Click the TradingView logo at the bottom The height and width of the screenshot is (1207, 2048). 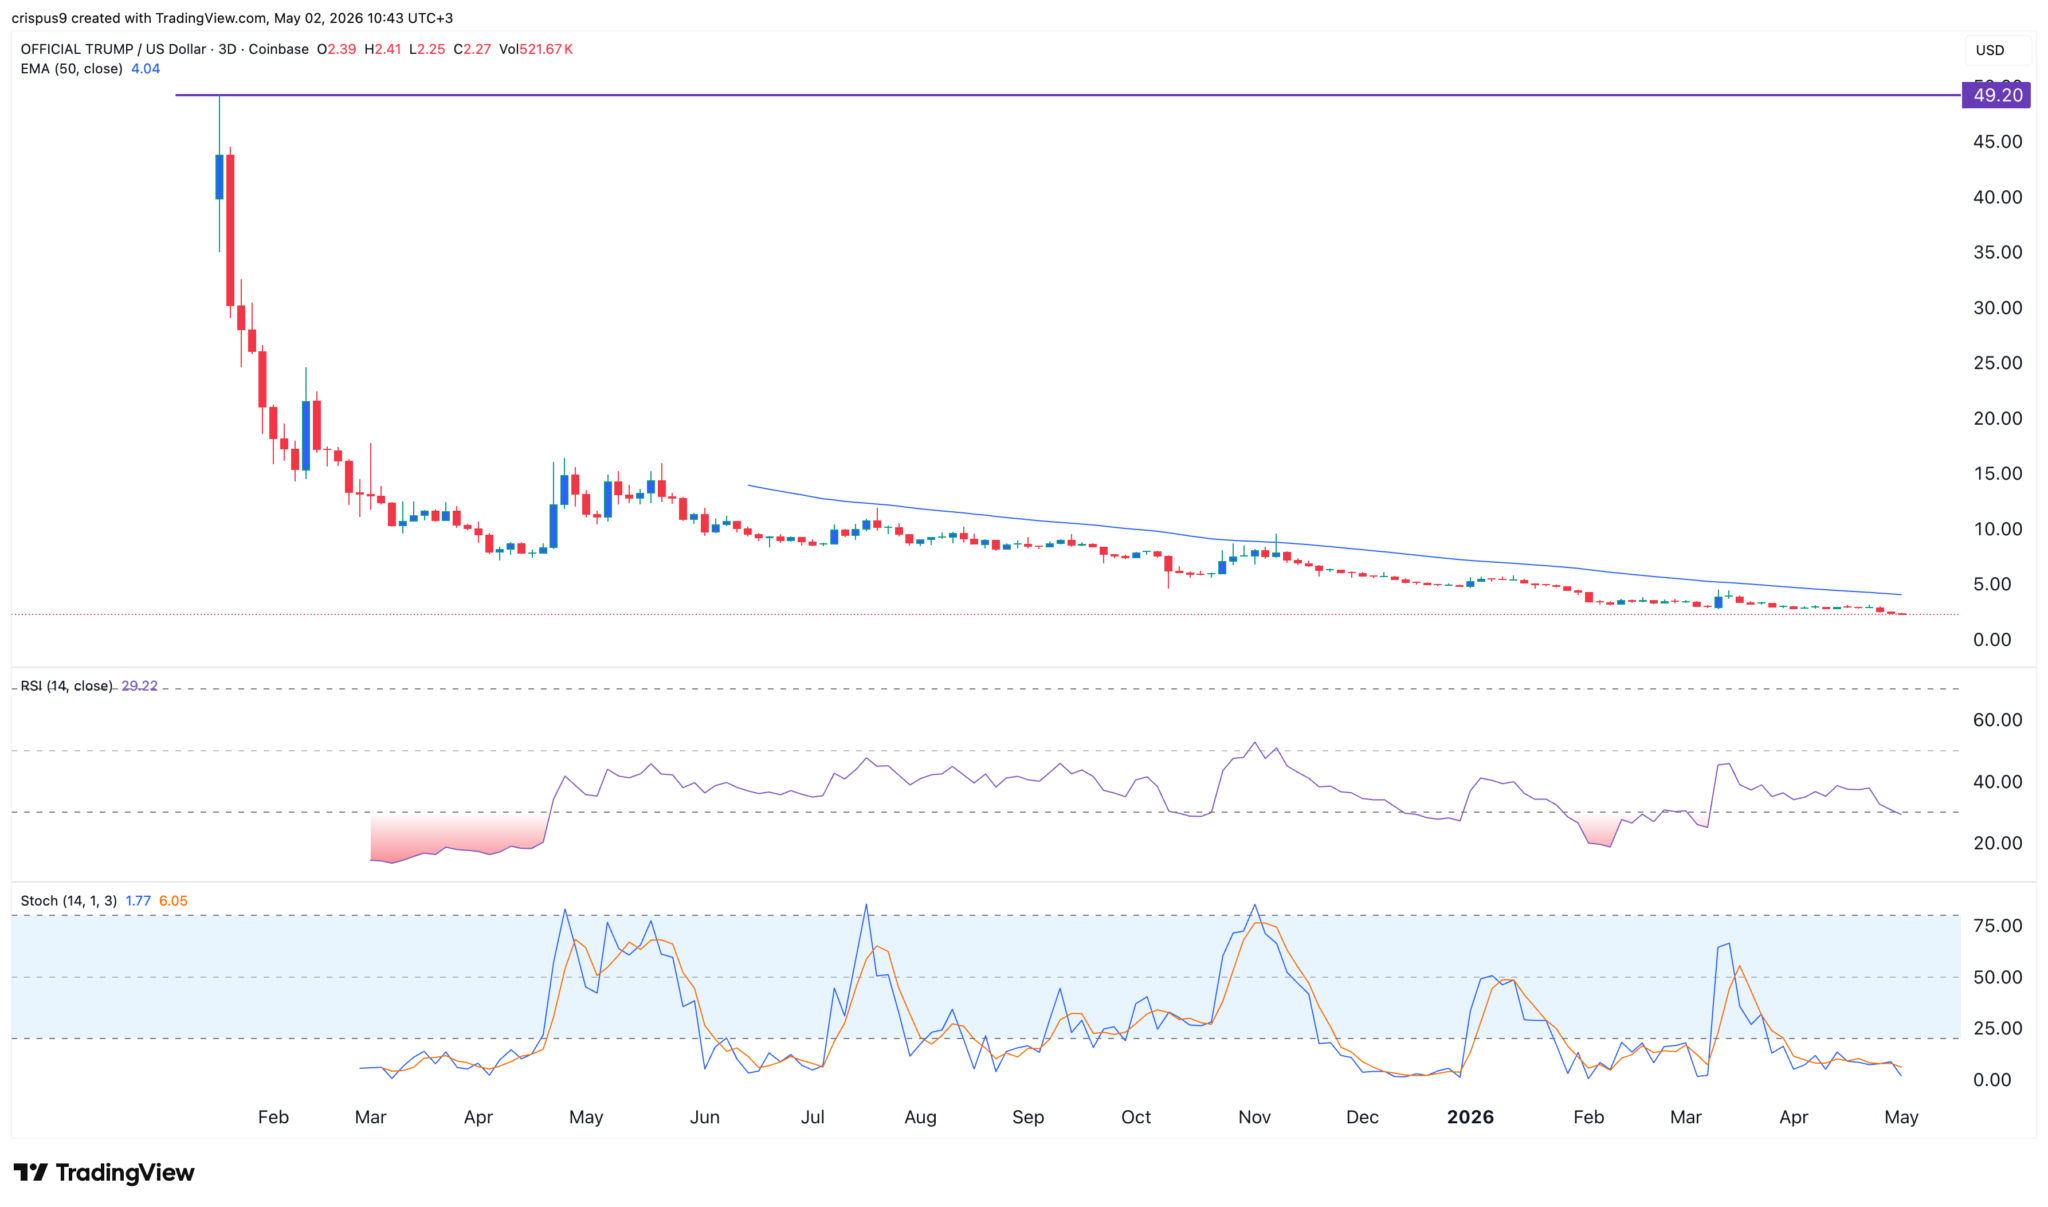104,1172
